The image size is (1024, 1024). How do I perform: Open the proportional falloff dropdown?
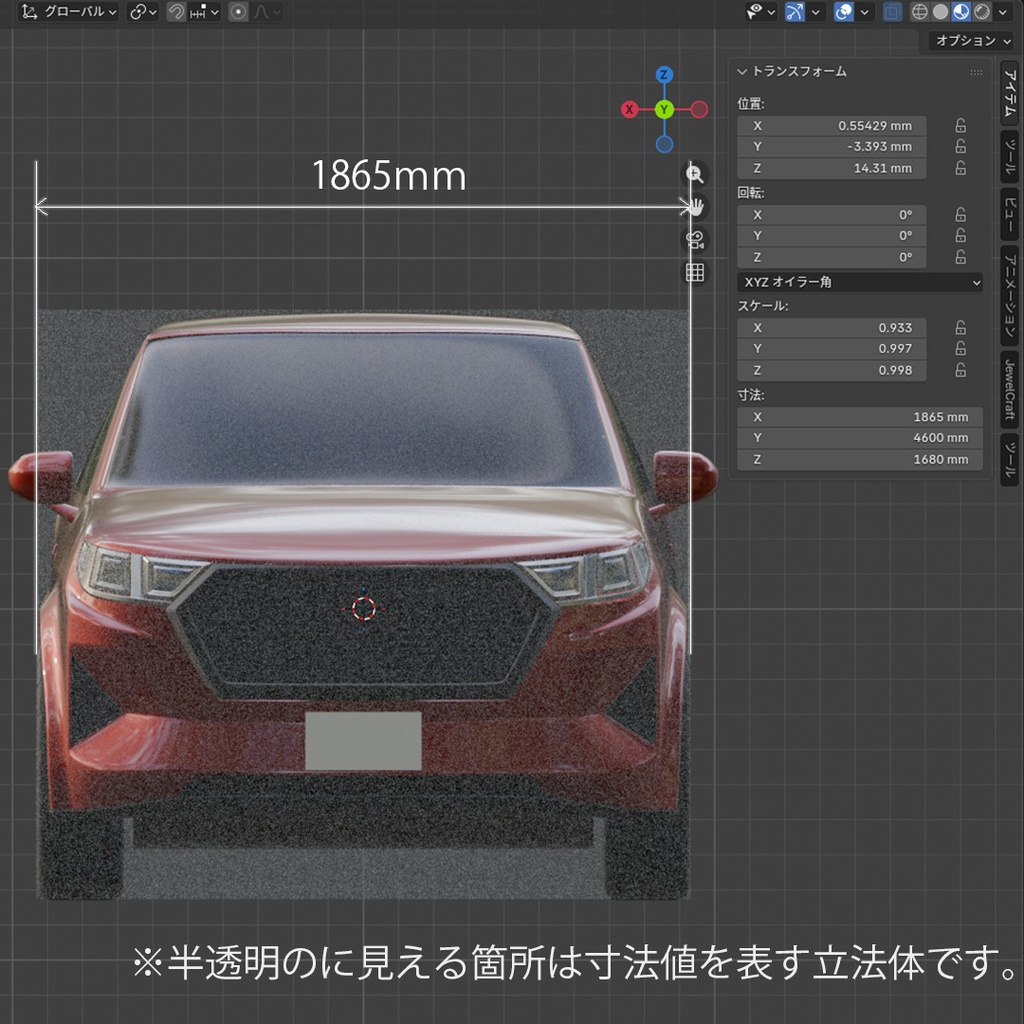(x=266, y=12)
